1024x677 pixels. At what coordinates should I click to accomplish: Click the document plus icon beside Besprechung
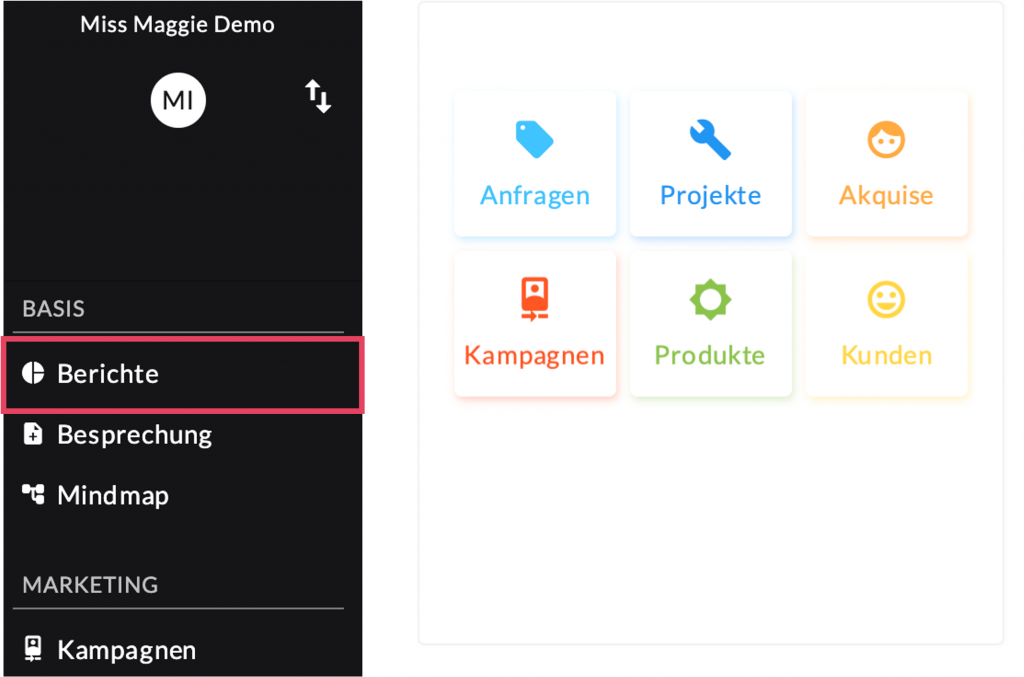pyautogui.click(x=33, y=435)
